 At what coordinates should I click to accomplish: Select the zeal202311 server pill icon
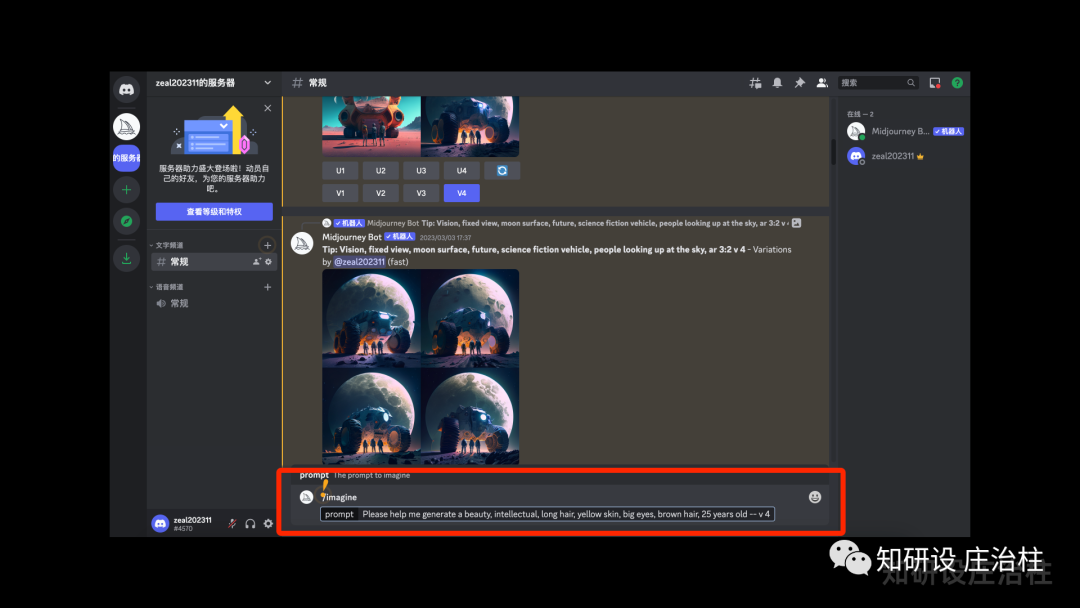click(126, 158)
